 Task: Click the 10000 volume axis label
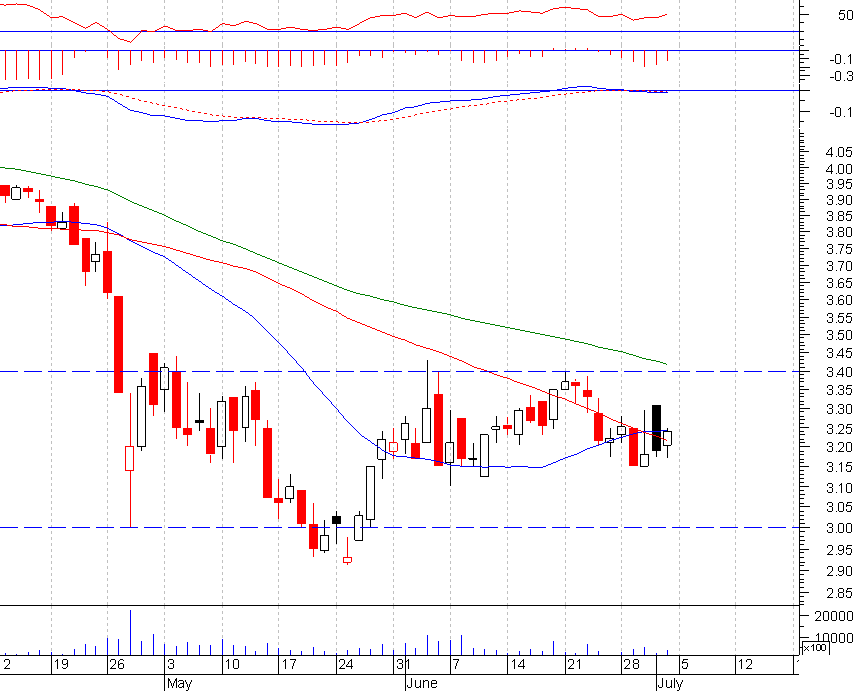[833, 638]
